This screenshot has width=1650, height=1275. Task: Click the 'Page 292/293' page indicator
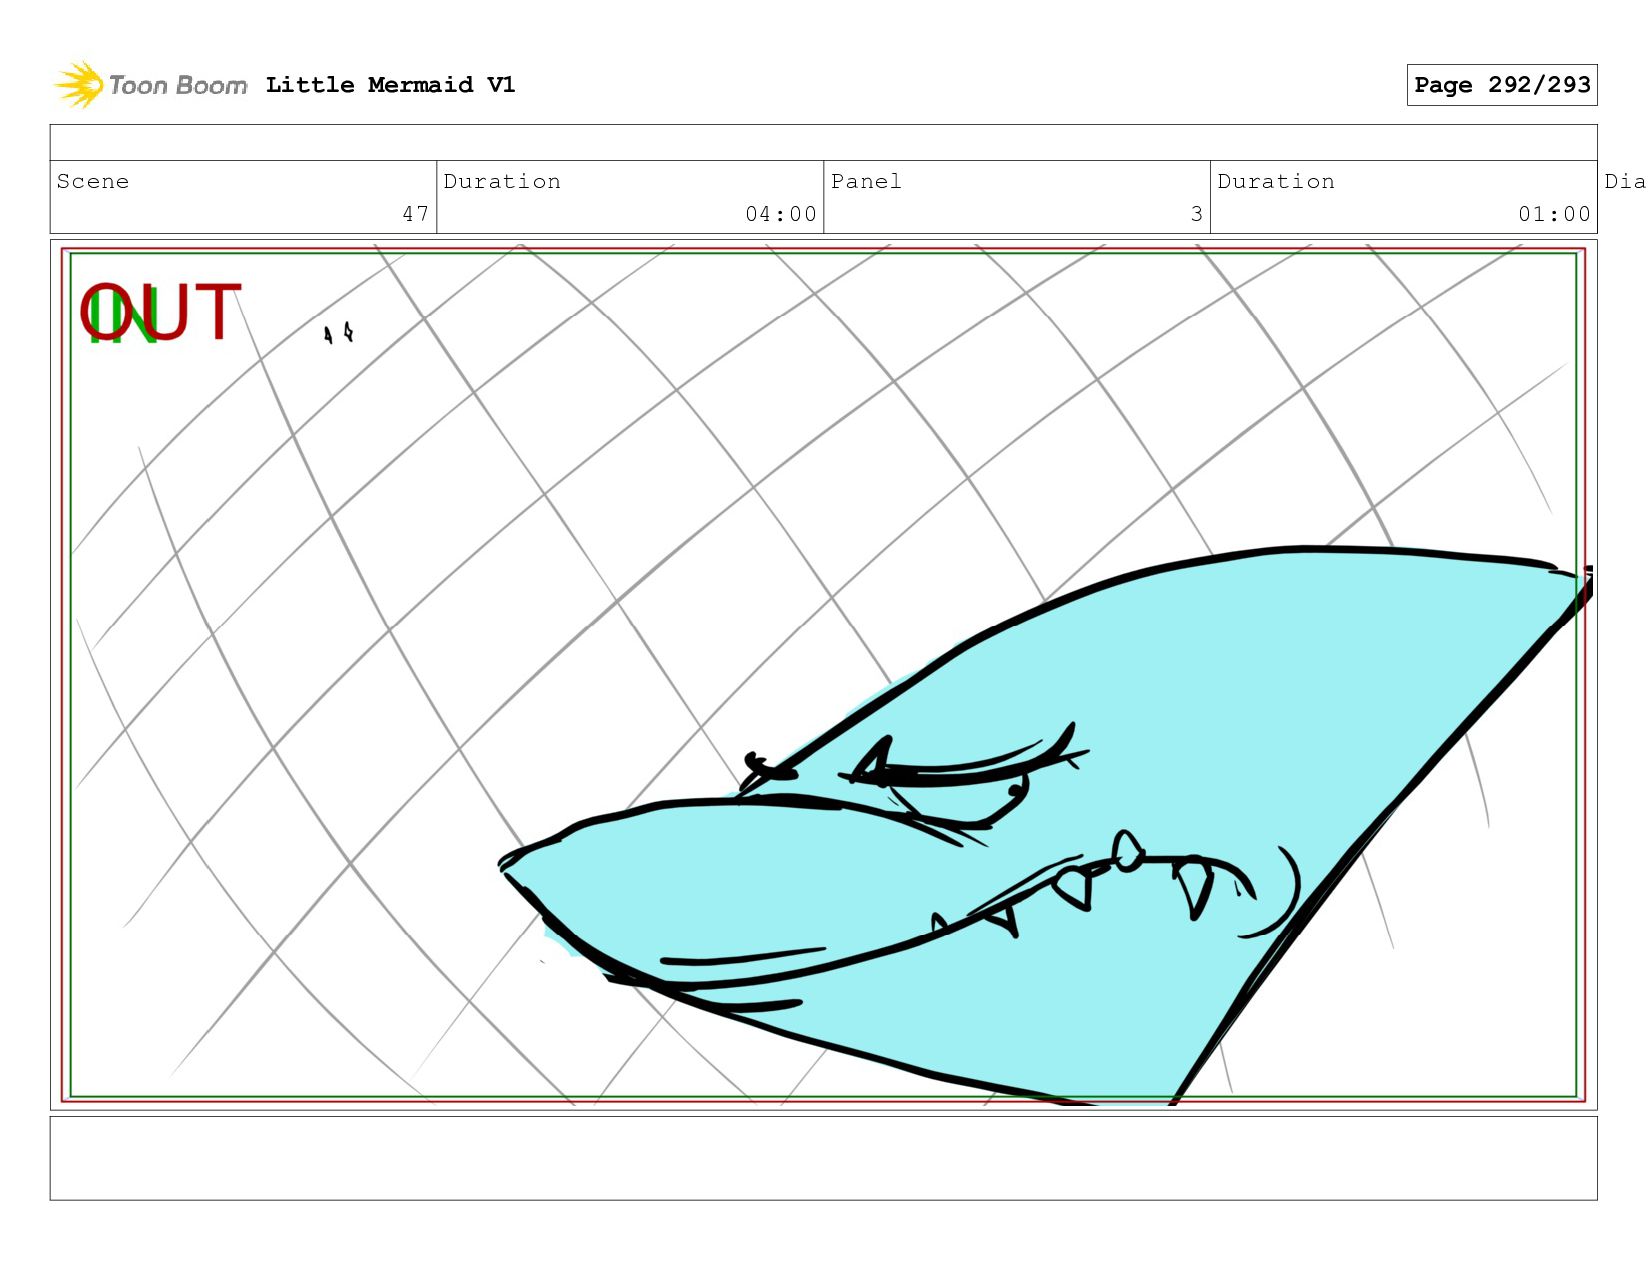(x=1502, y=85)
